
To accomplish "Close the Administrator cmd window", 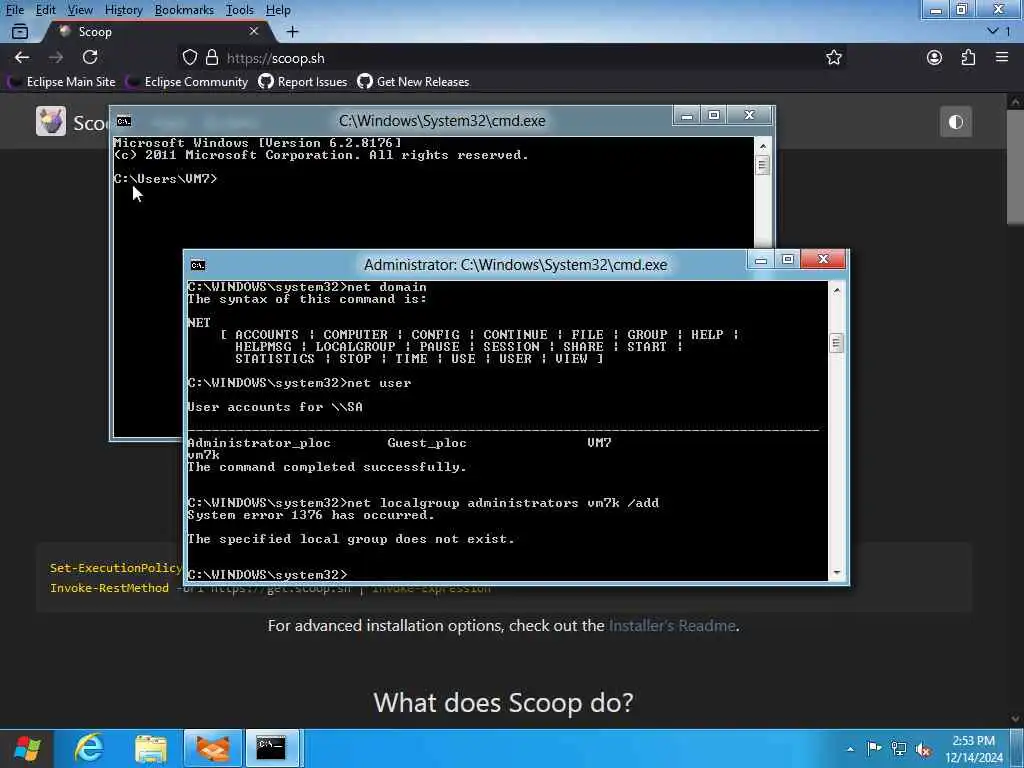I will pos(824,259).
